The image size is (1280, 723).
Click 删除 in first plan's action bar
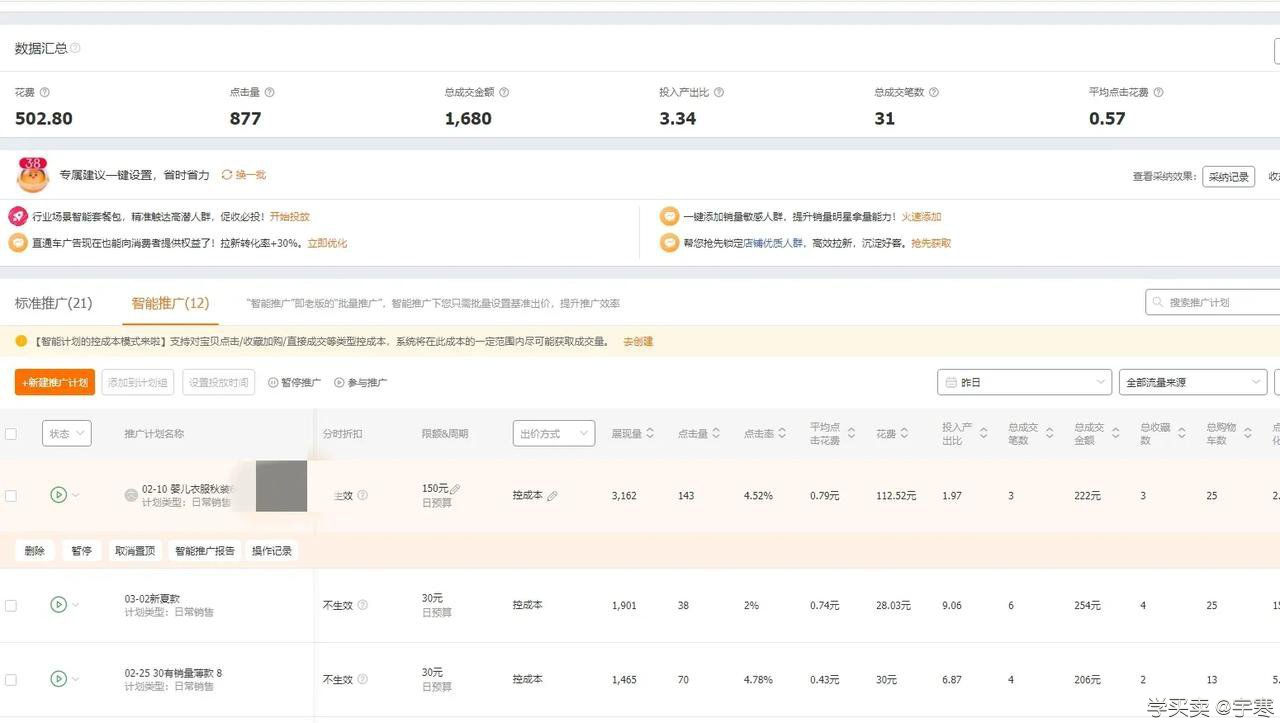35,551
